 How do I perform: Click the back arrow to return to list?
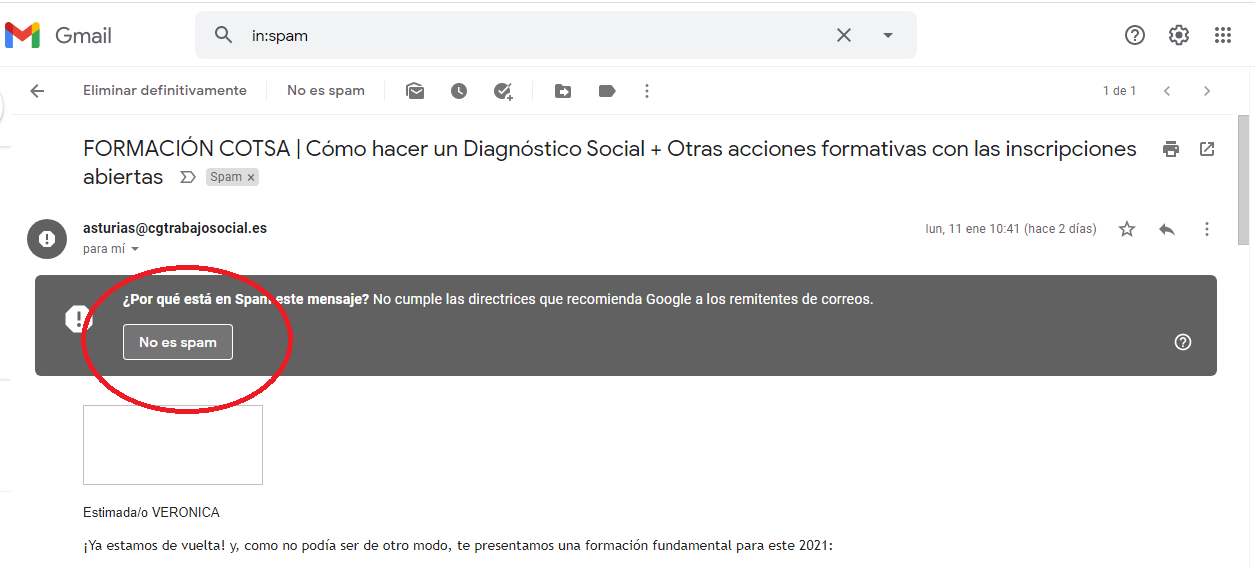(37, 91)
